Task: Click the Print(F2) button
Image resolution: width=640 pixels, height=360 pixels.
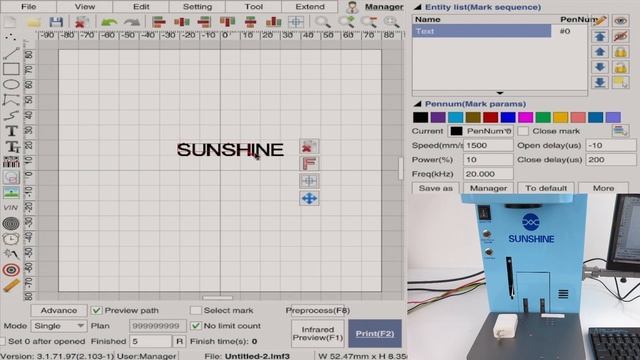Action: pos(375,333)
